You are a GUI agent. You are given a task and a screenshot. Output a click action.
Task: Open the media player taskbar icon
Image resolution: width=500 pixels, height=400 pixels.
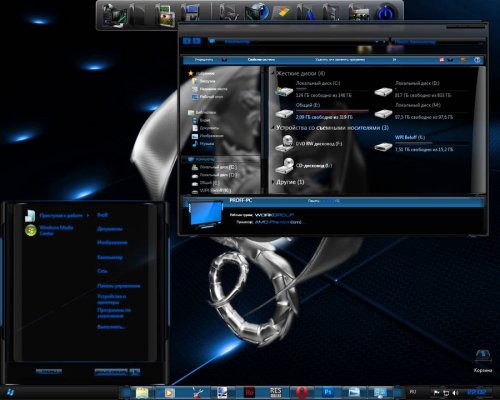tap(169, 392)
